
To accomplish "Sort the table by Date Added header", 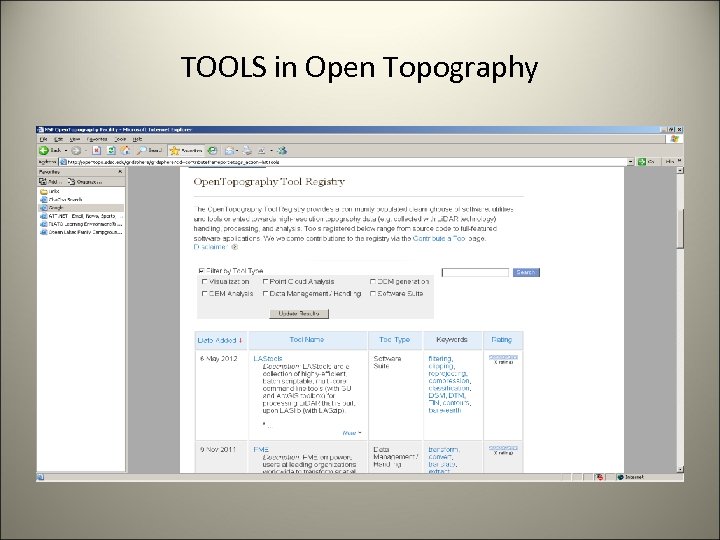I will coord(220,340).
